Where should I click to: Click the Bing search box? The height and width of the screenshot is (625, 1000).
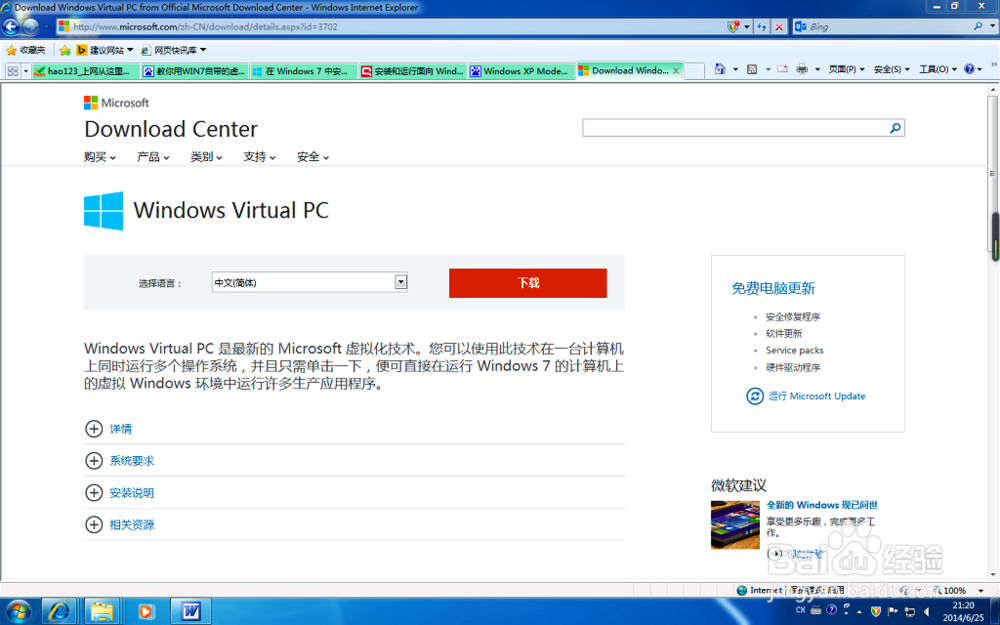coord(888,26)
